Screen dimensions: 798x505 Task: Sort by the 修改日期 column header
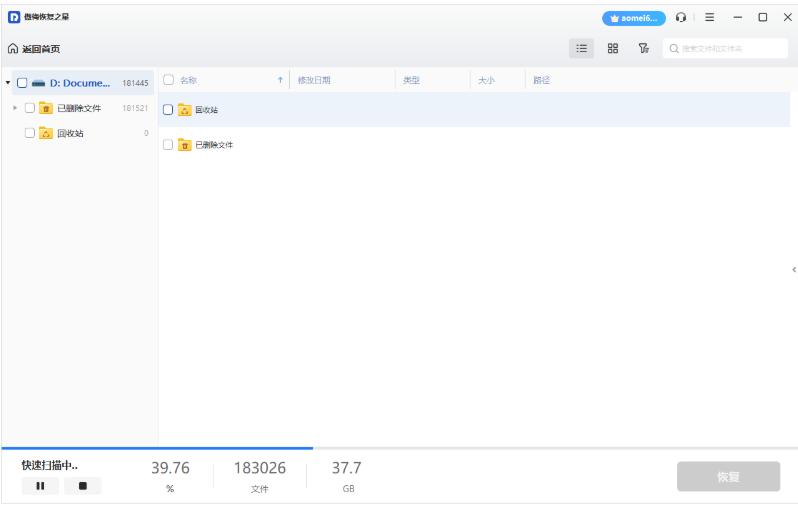(314, 80)
